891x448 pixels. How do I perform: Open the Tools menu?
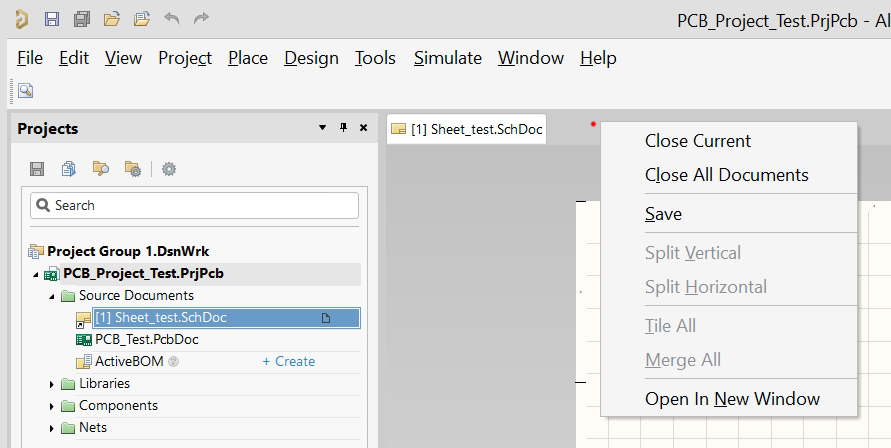point(376,58)
